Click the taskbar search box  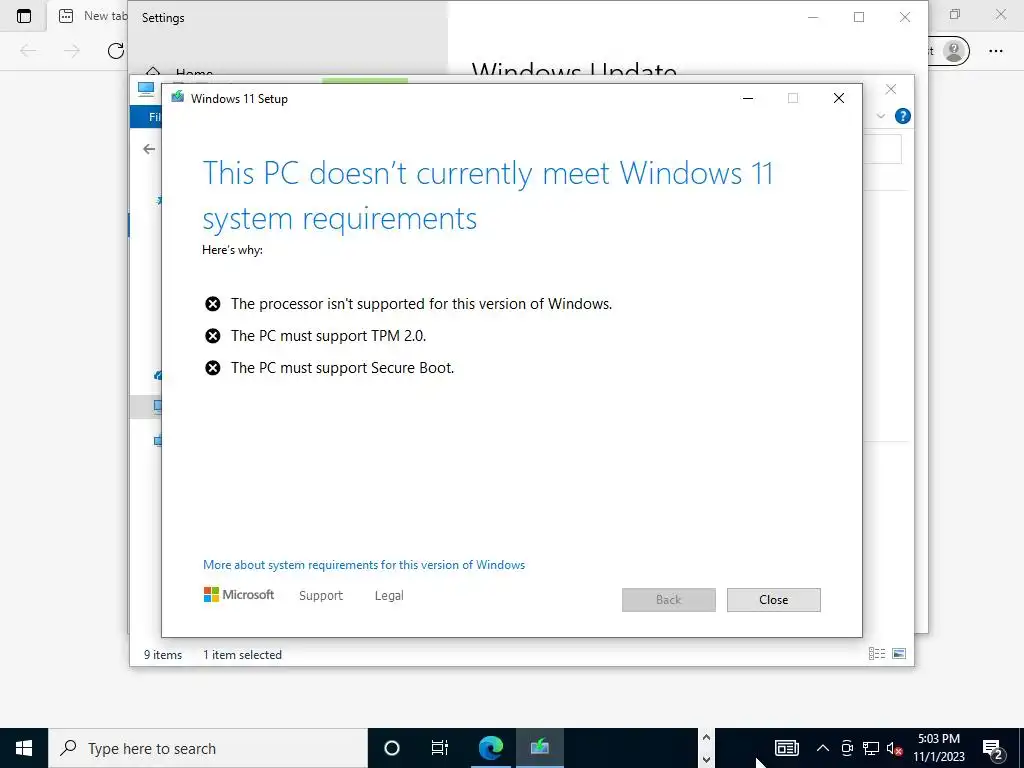pos(208,748)
